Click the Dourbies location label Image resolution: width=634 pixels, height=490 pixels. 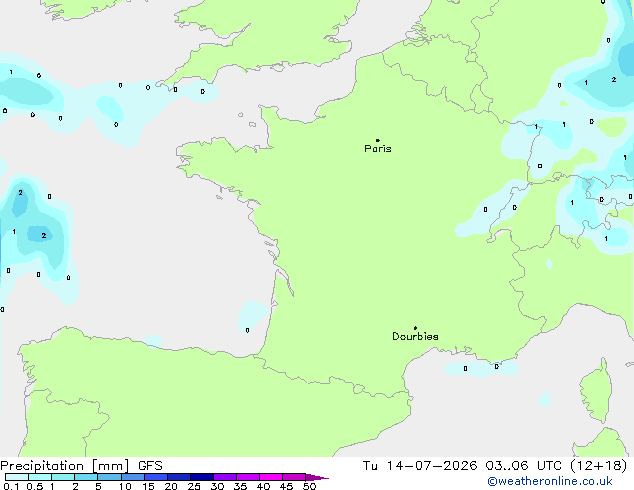tap(415, 336)
